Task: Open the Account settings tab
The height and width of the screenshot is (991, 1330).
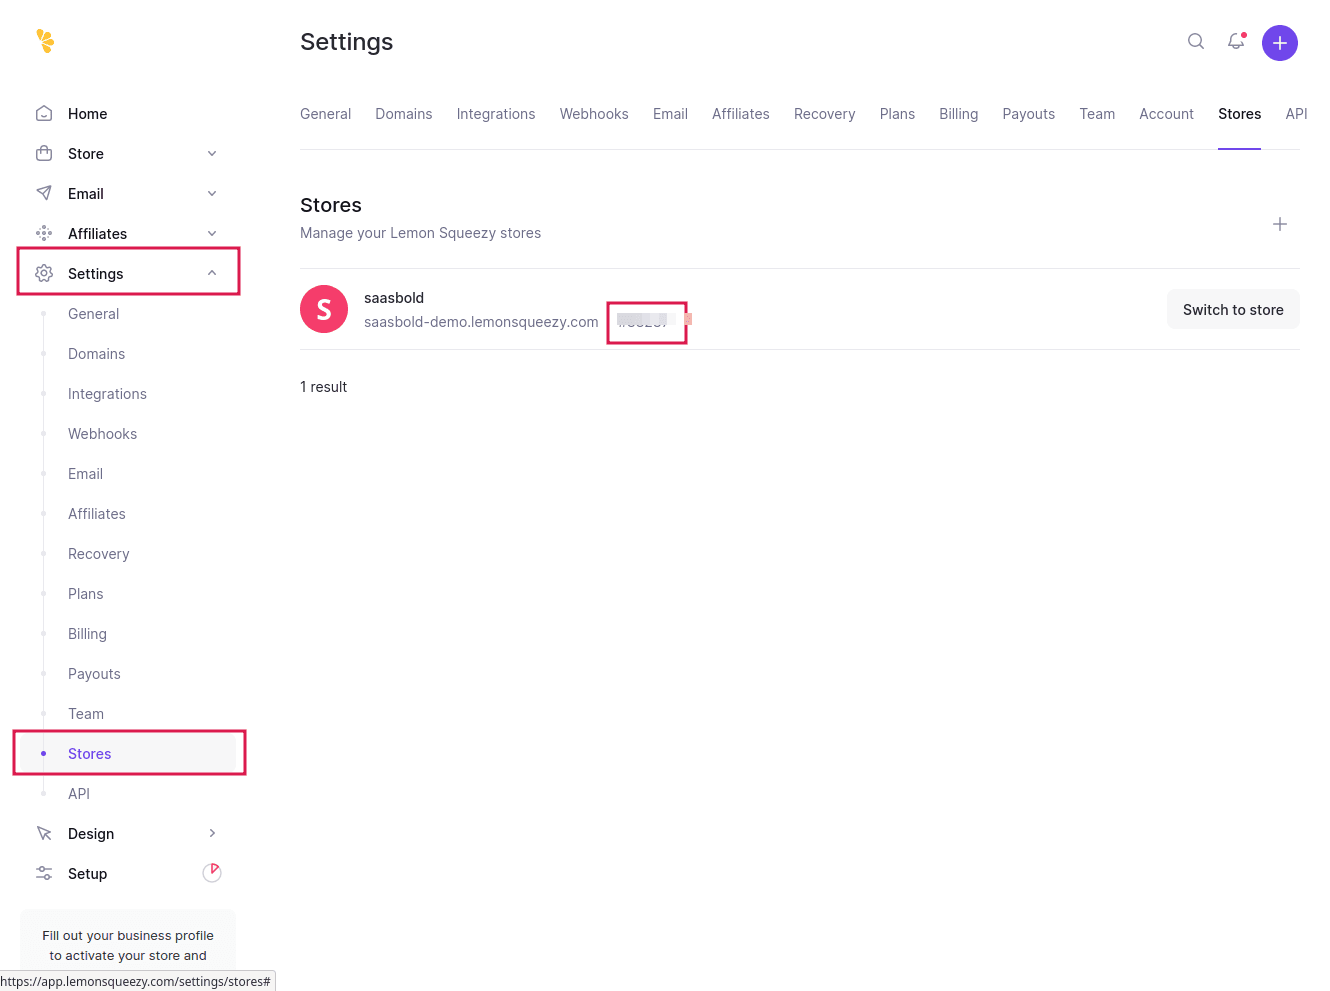Action: pos(1166,114)
